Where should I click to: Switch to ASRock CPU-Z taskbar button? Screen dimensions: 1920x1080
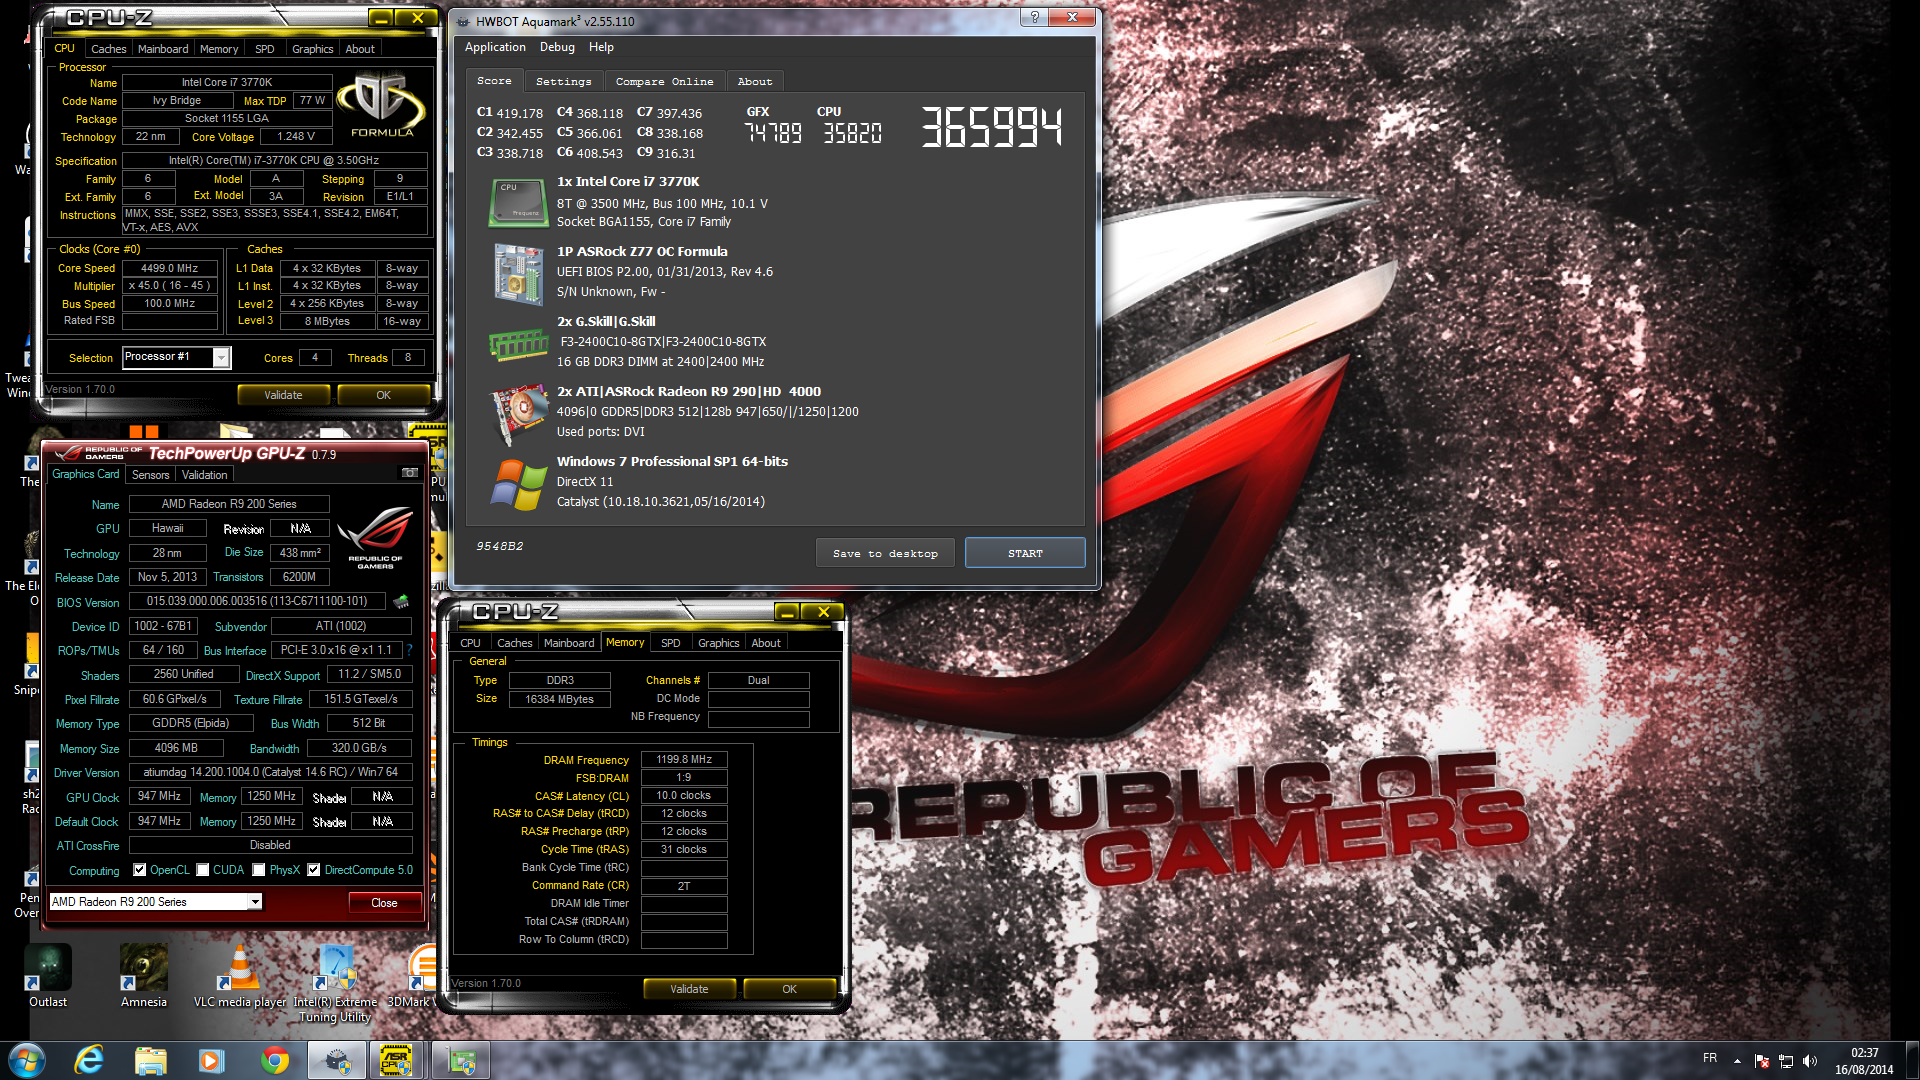(397, 1060)
